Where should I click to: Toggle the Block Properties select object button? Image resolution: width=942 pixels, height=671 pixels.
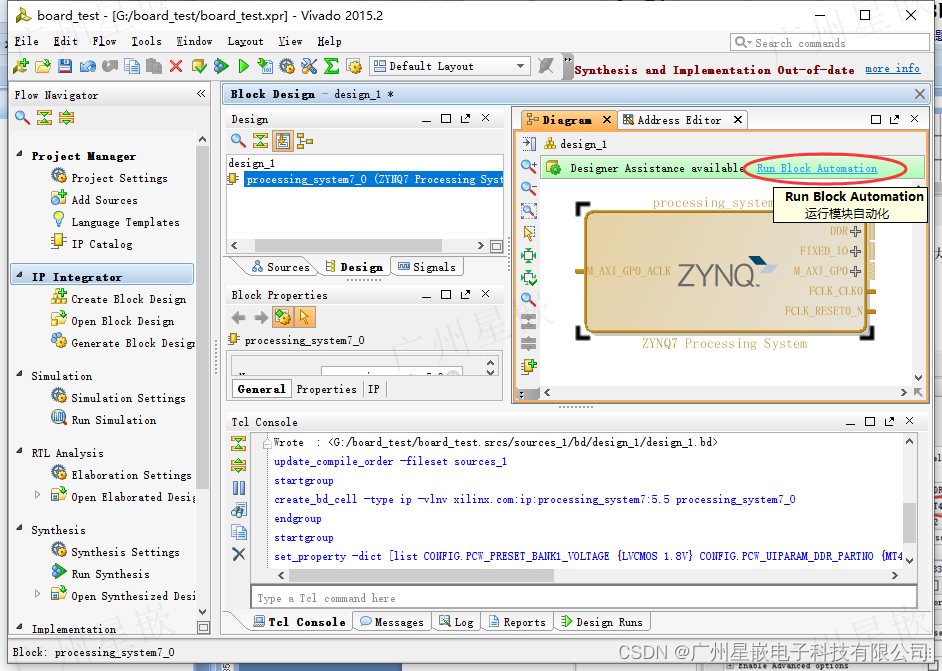click(305, 317)
